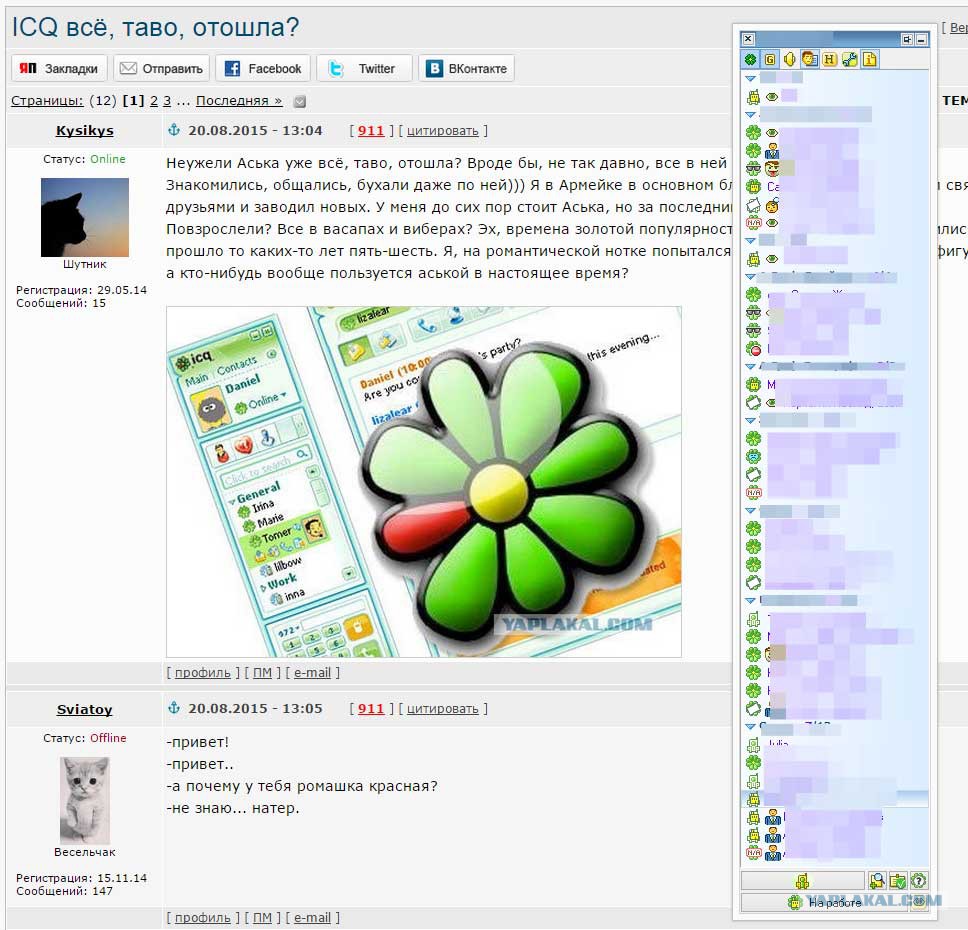Click the 'Offline' status text of Sviatoy

coord(108,738)
